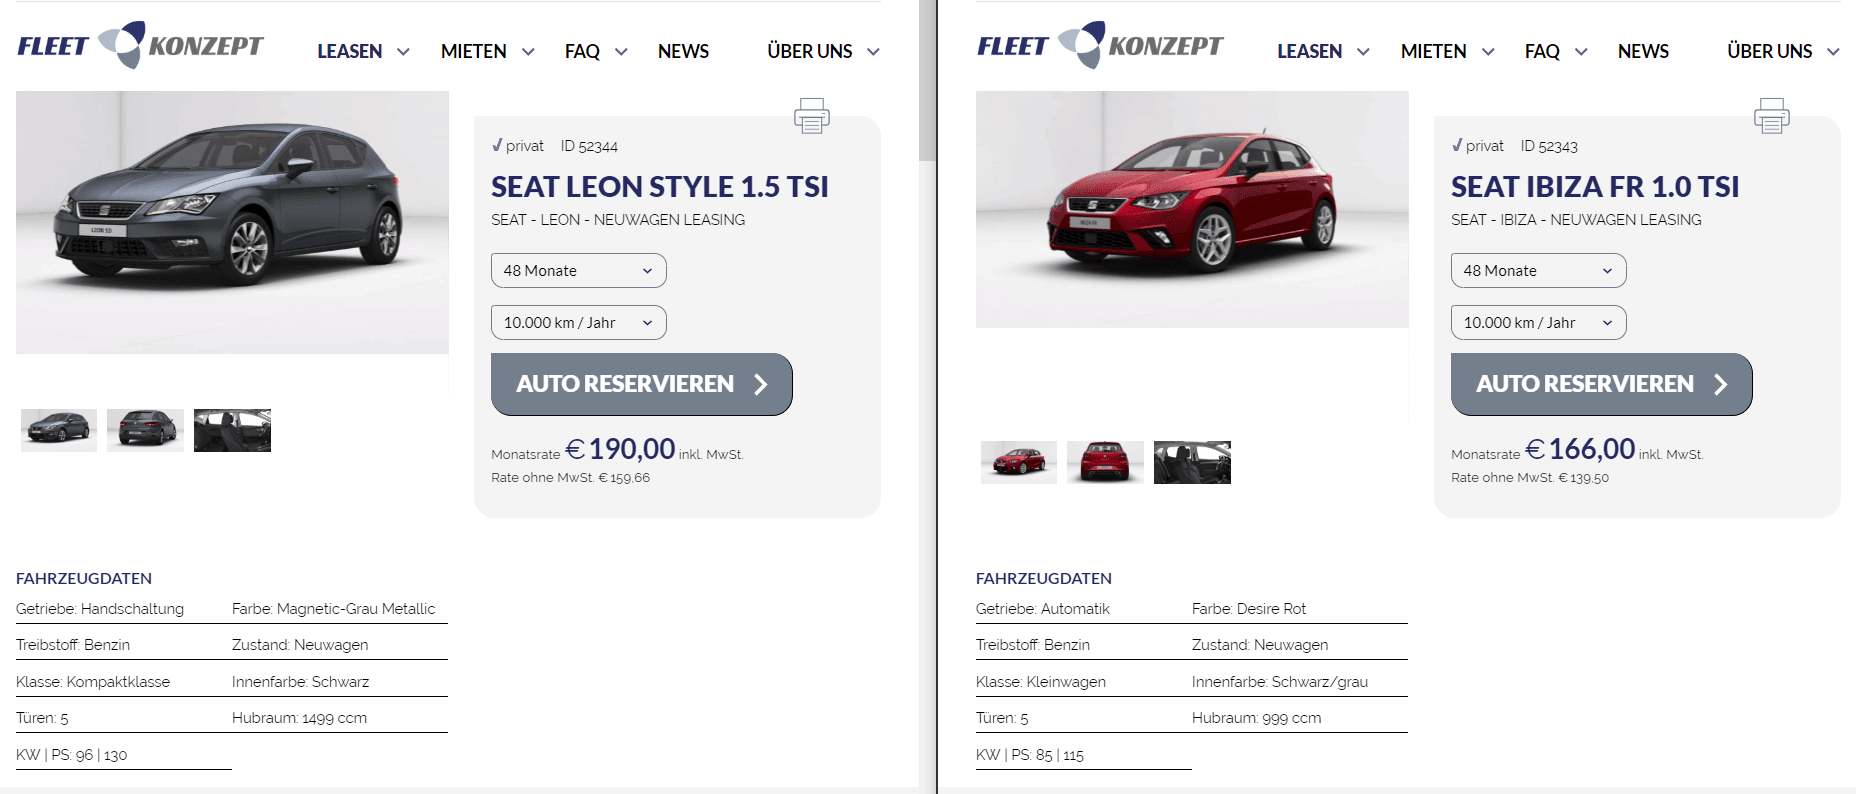Open ÜBER UNS menu in left page

coord(810,51)
